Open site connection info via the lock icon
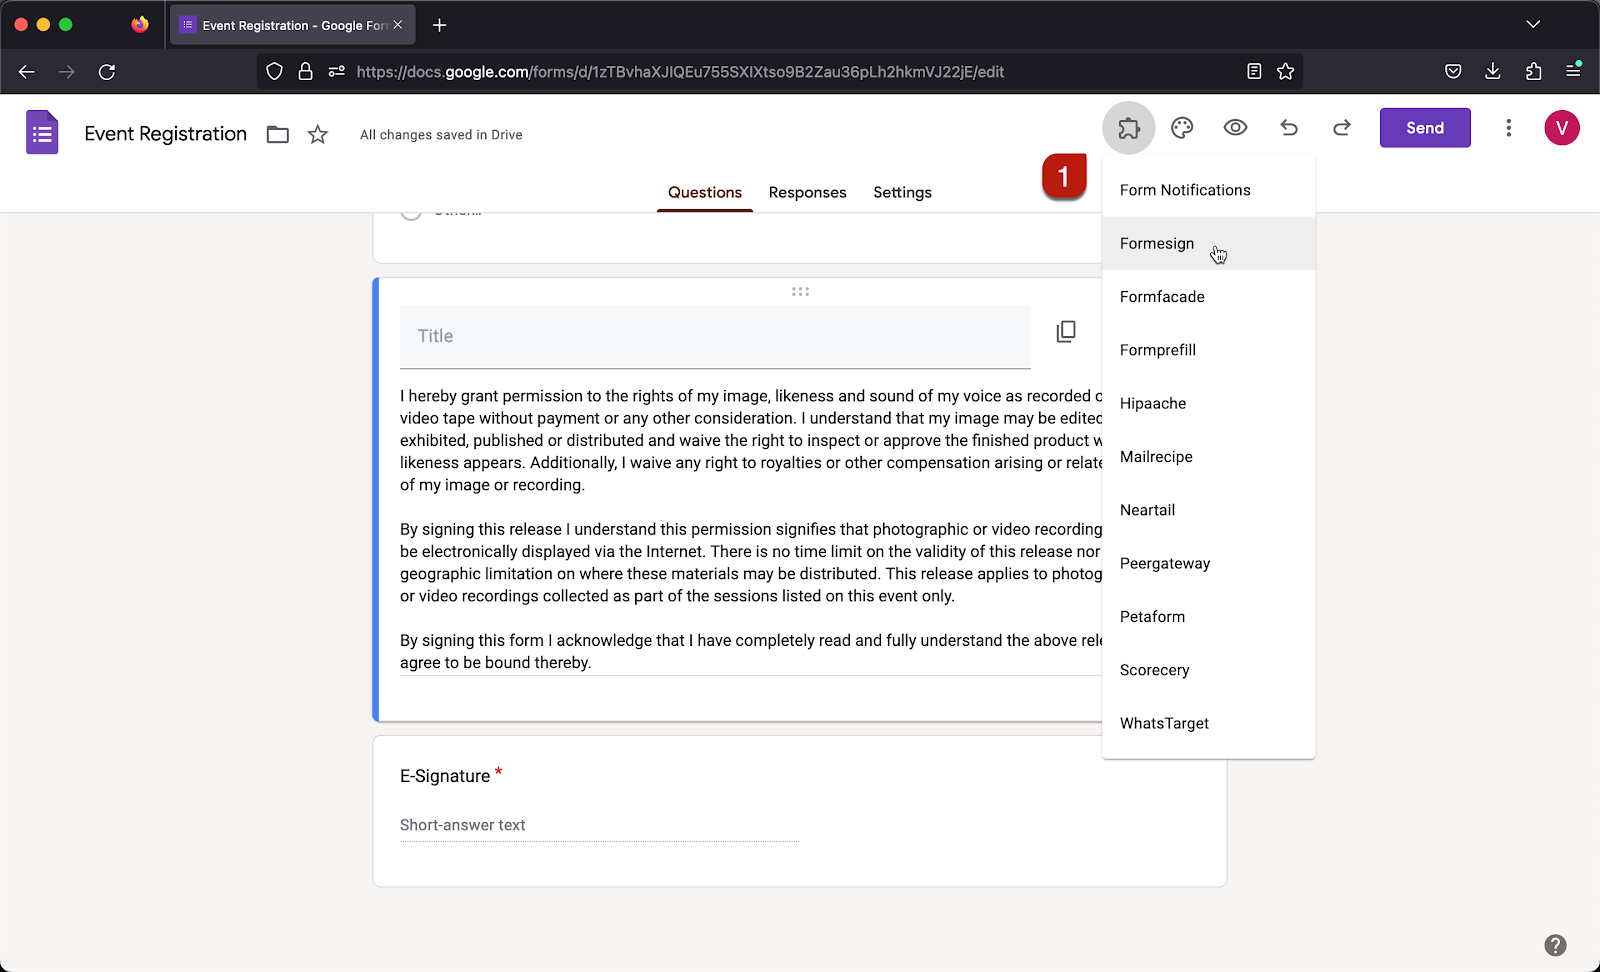 (306, 71)
